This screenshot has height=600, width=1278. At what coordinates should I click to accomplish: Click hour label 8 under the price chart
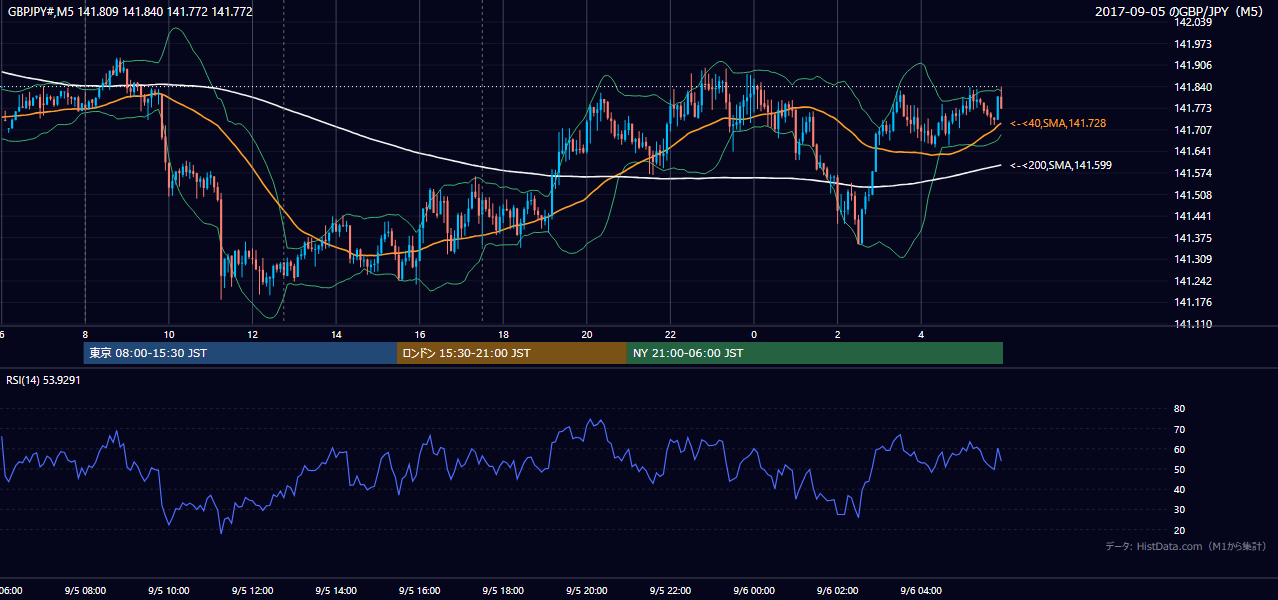tap(85, 335)
